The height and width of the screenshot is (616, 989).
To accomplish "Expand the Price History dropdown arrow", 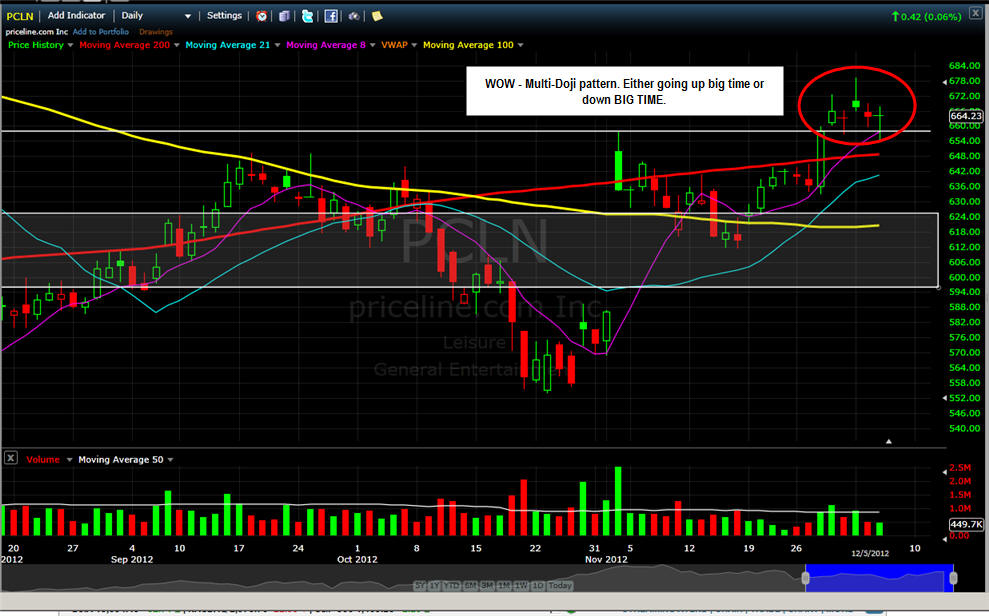I will [x=70, y=45].
